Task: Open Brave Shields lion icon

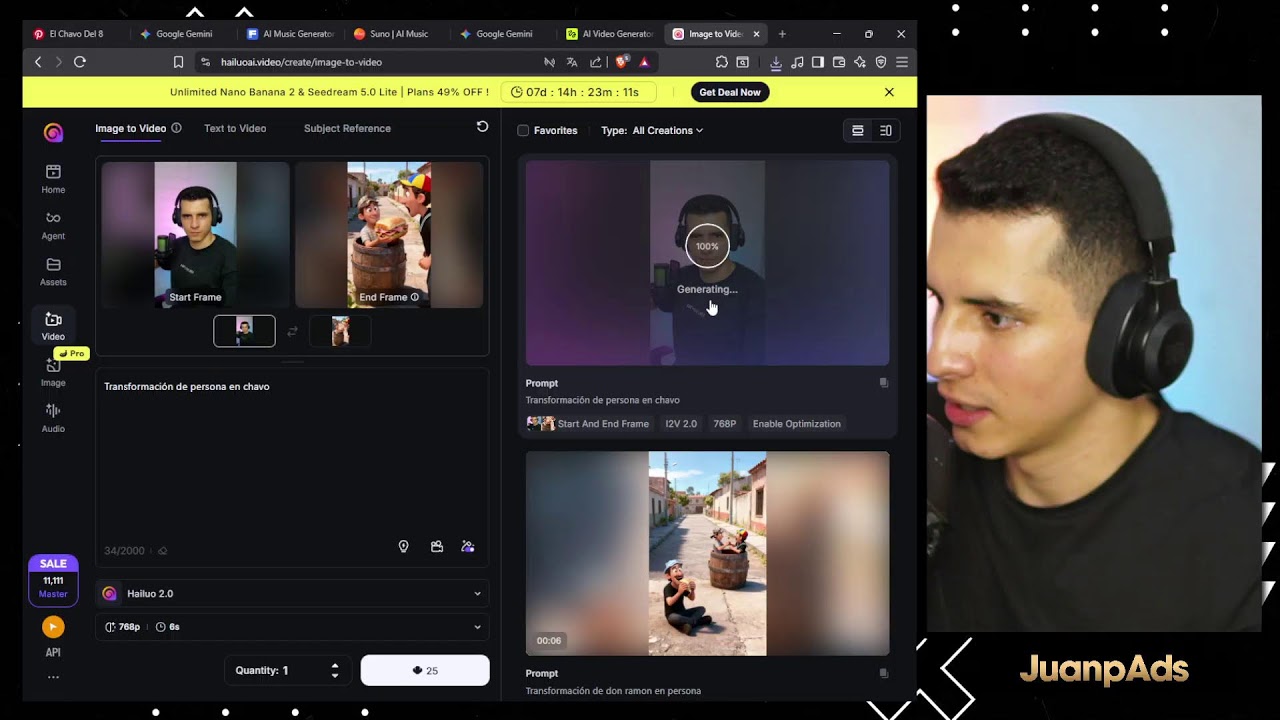Action: 621,62
